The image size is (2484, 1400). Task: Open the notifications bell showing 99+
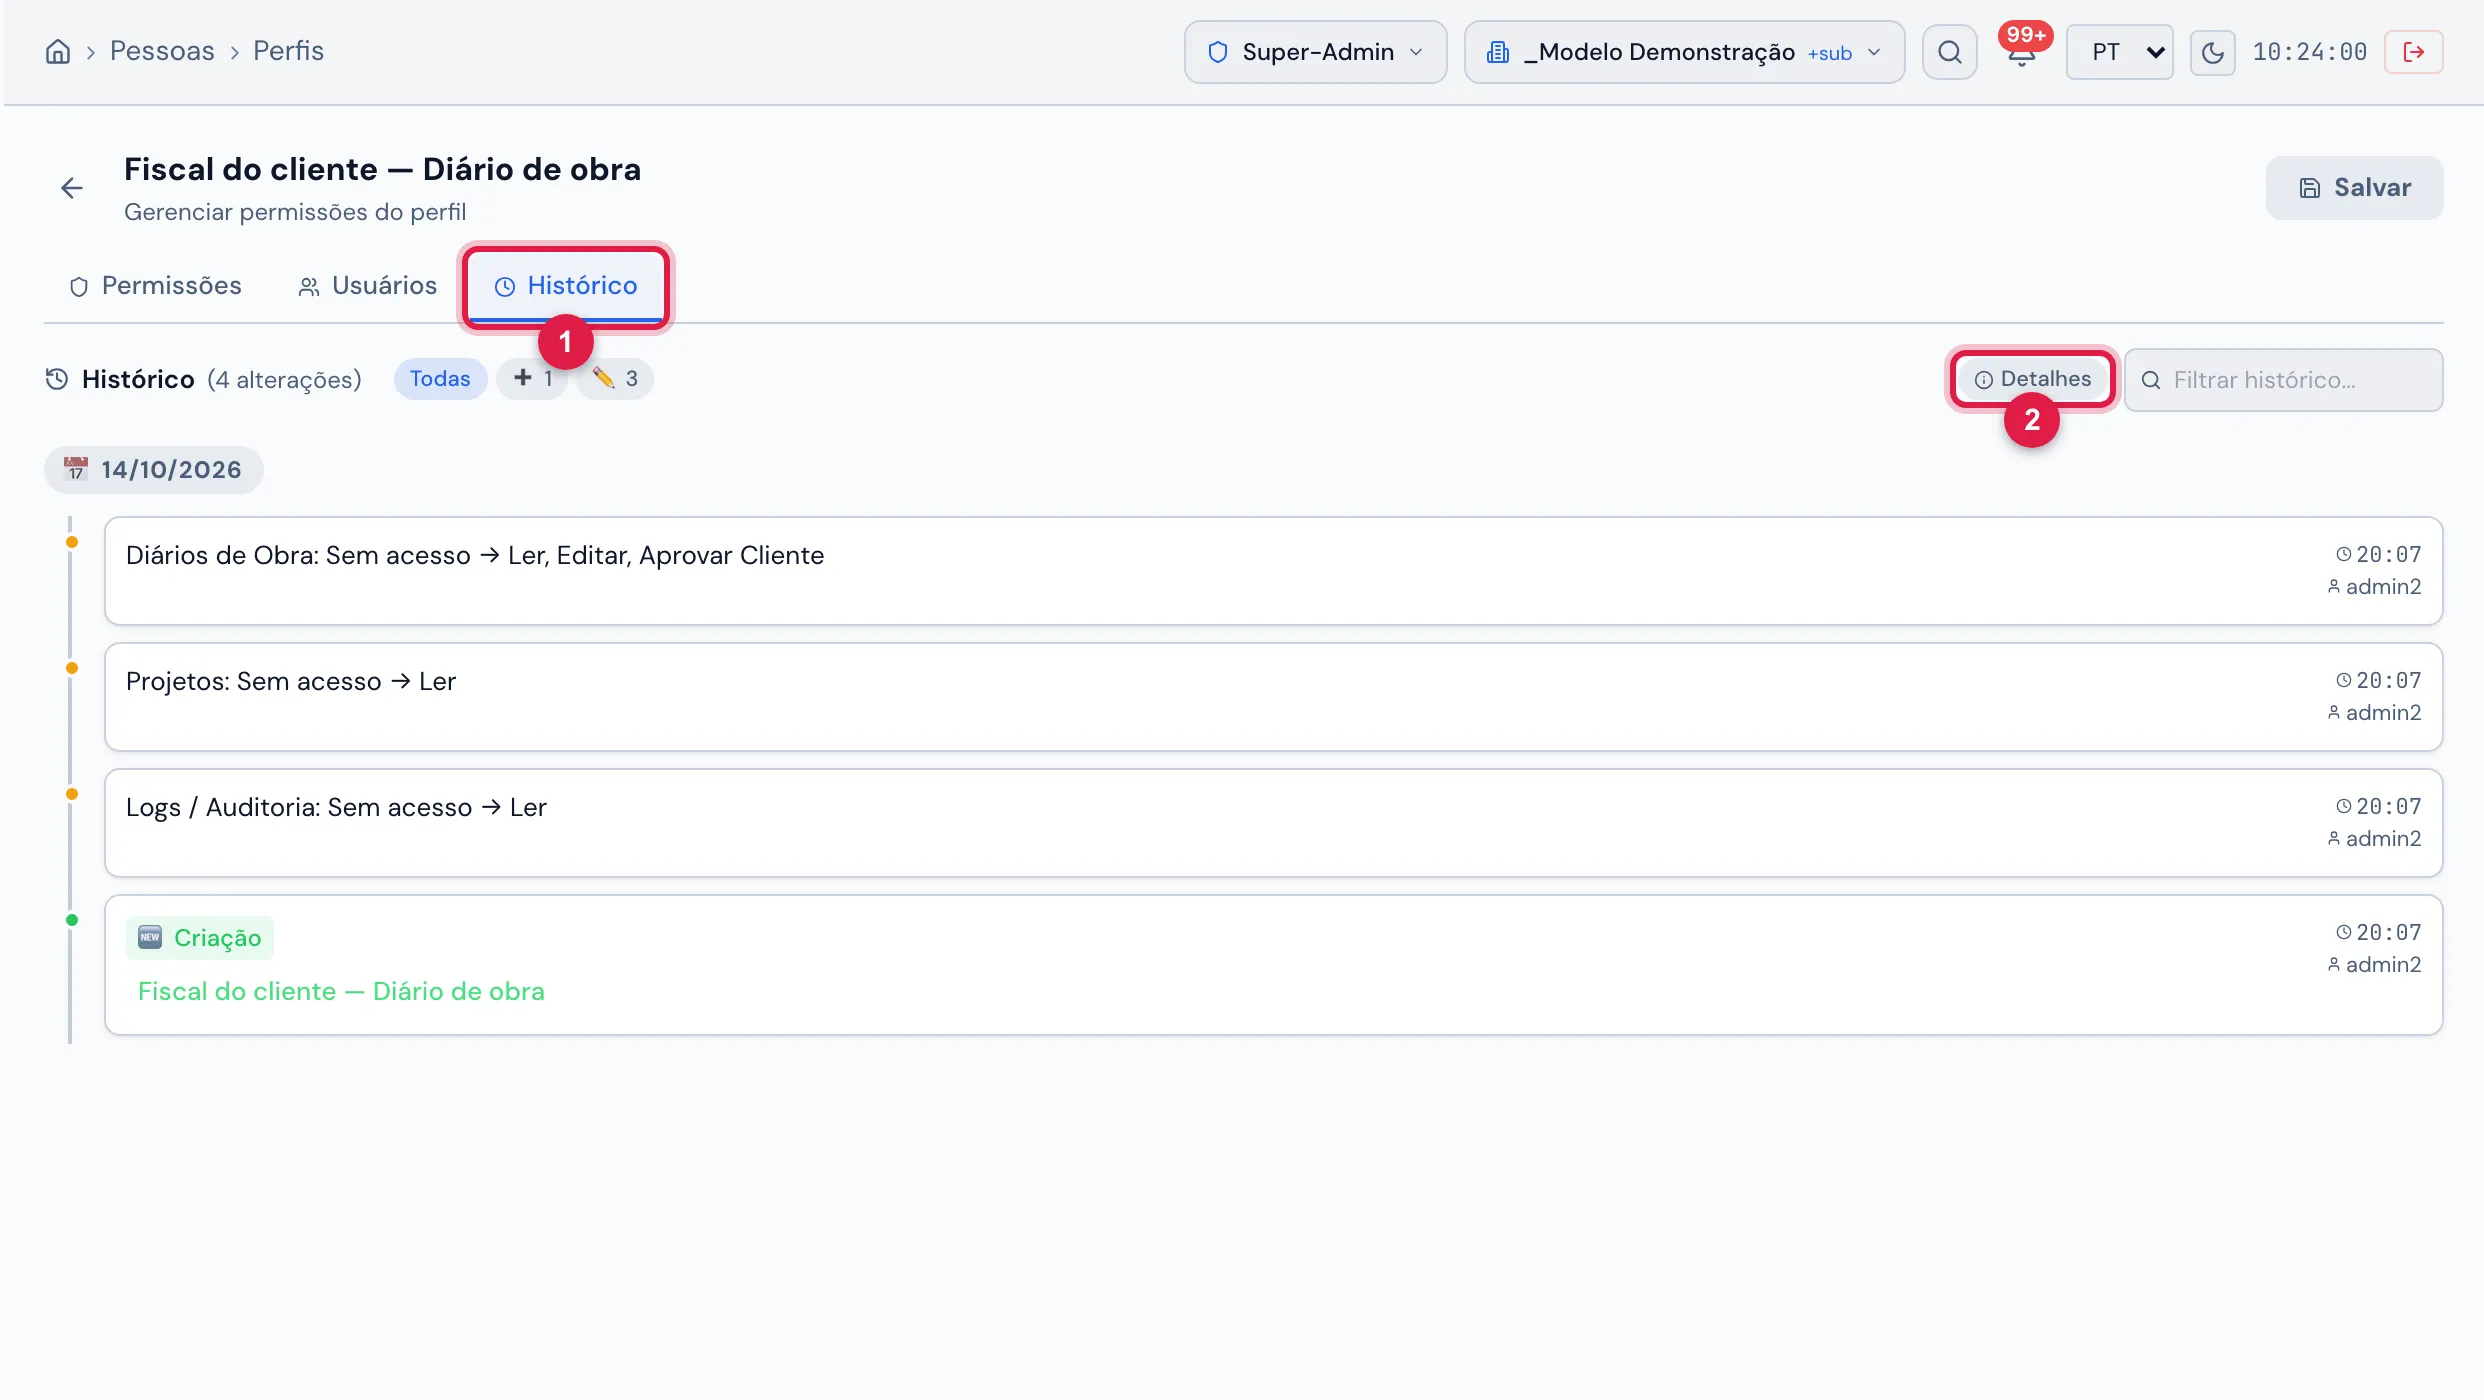(2022, 52)
